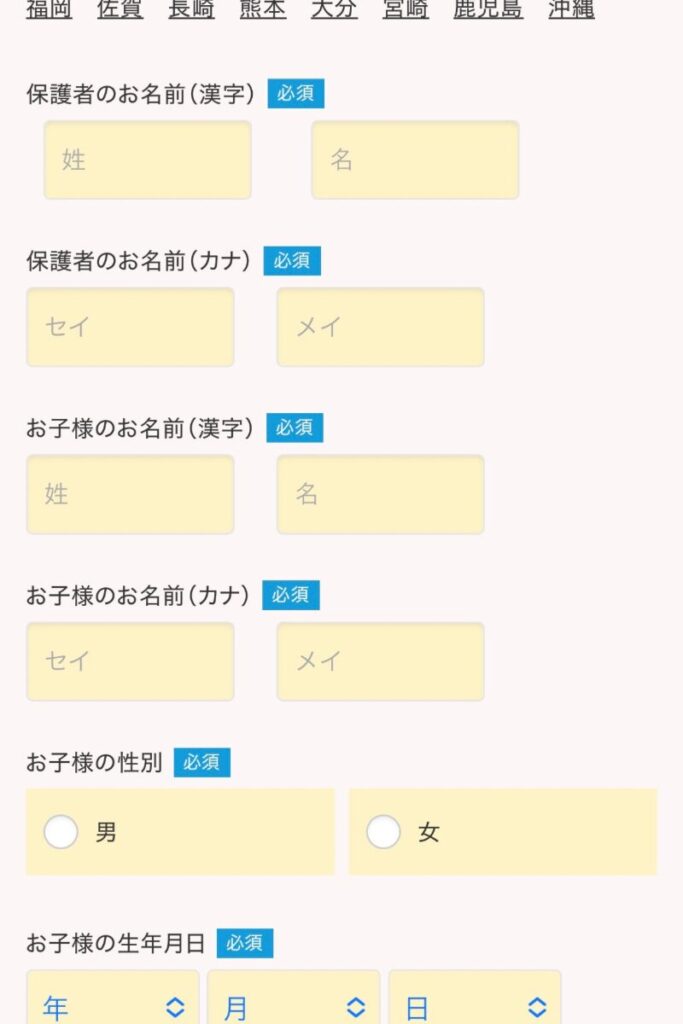Select the 男 radio button
Image resolution: width=683 pixels, height=1024 pixels.
61,832
